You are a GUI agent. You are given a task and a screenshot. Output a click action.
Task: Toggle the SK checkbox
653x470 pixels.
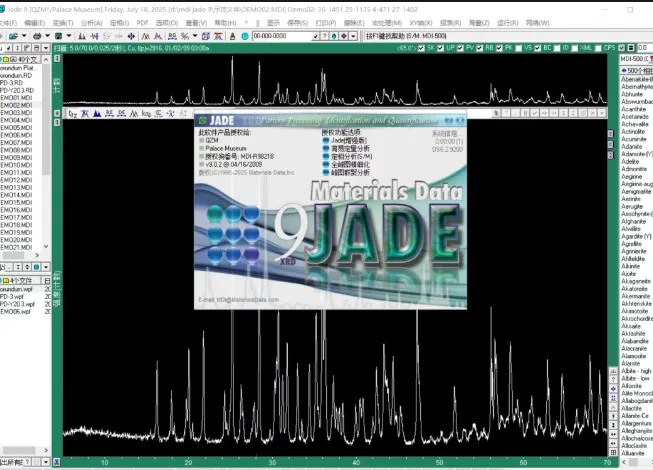(x=421, y=48)
